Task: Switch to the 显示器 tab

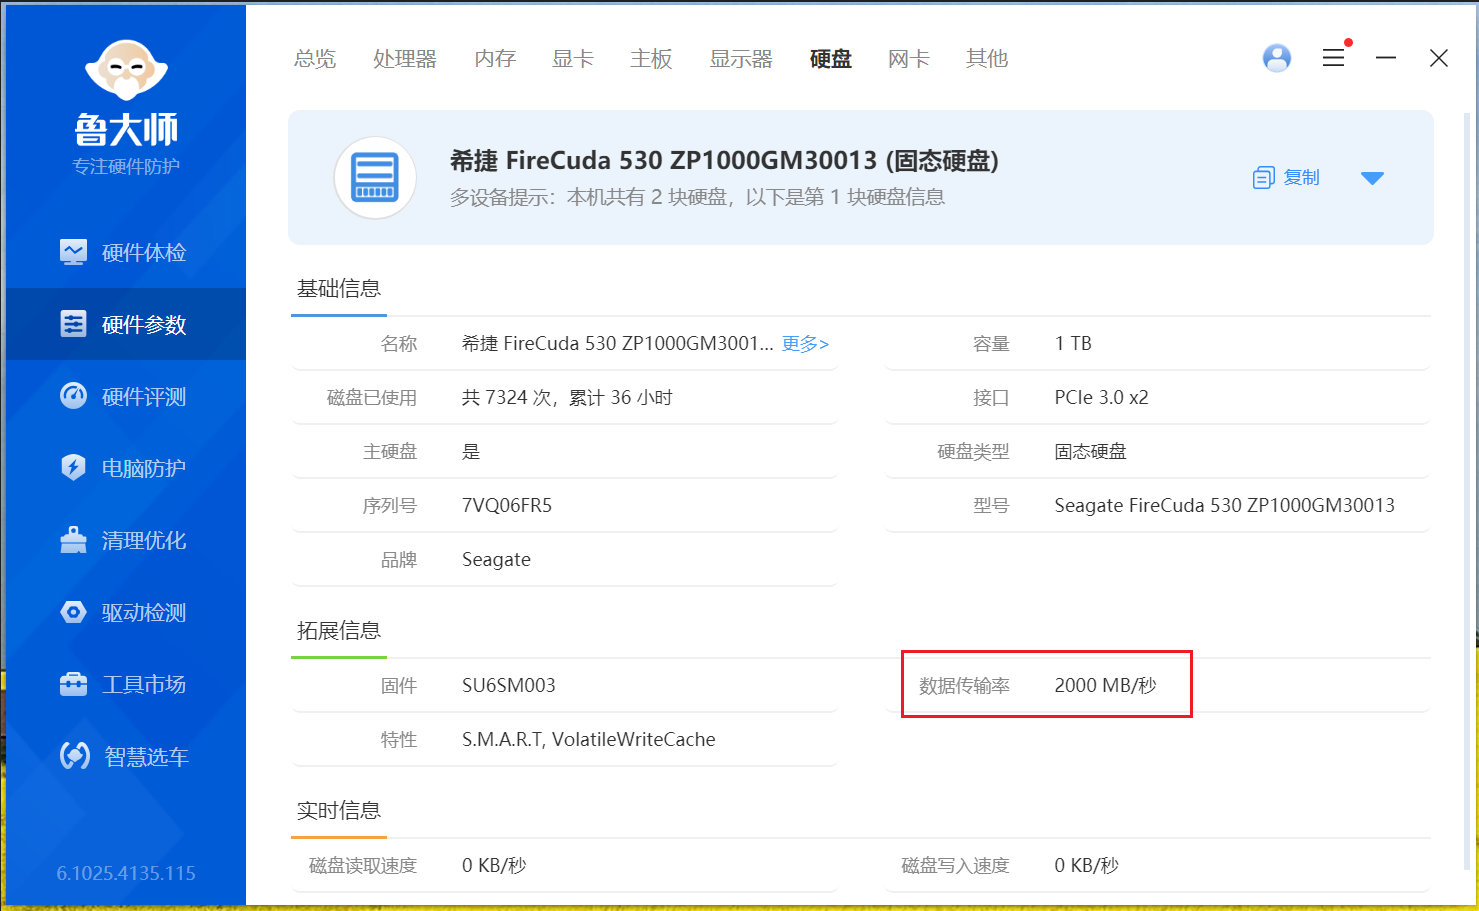Action: pos(741,59)
